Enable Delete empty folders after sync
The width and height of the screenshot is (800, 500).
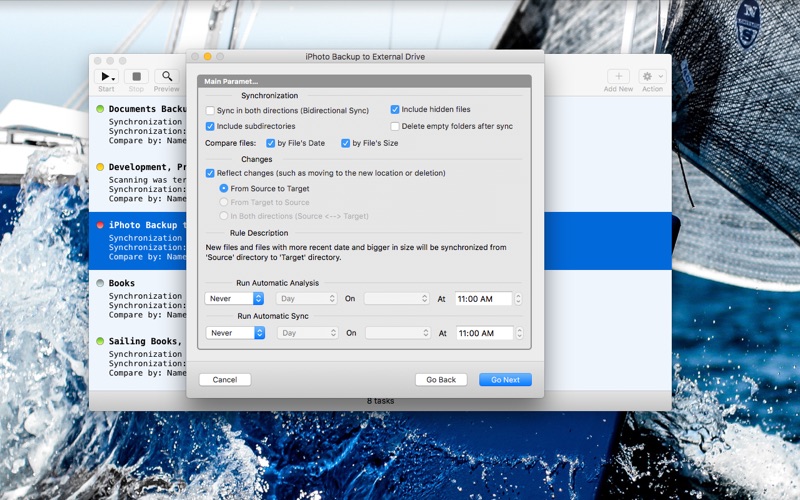pos(394,126)
